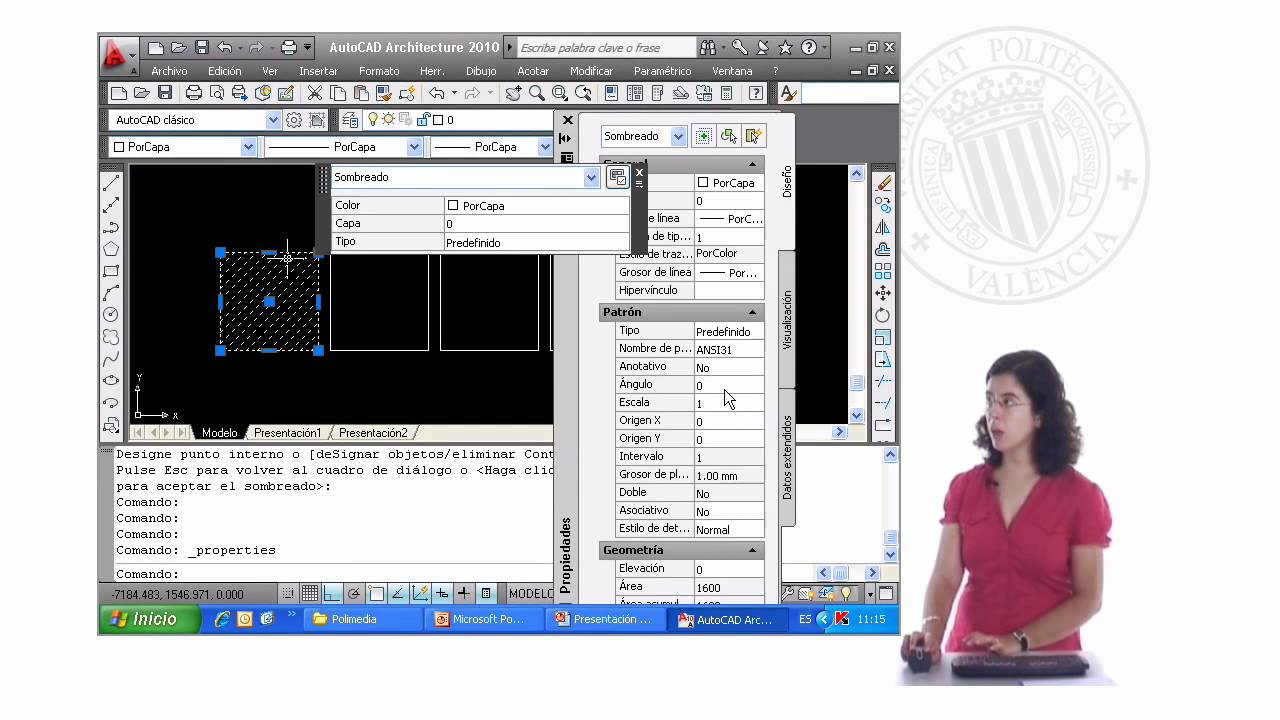The image size is (1280, 720).
Task: Open workspace settings gear icon
Action: 294,120
